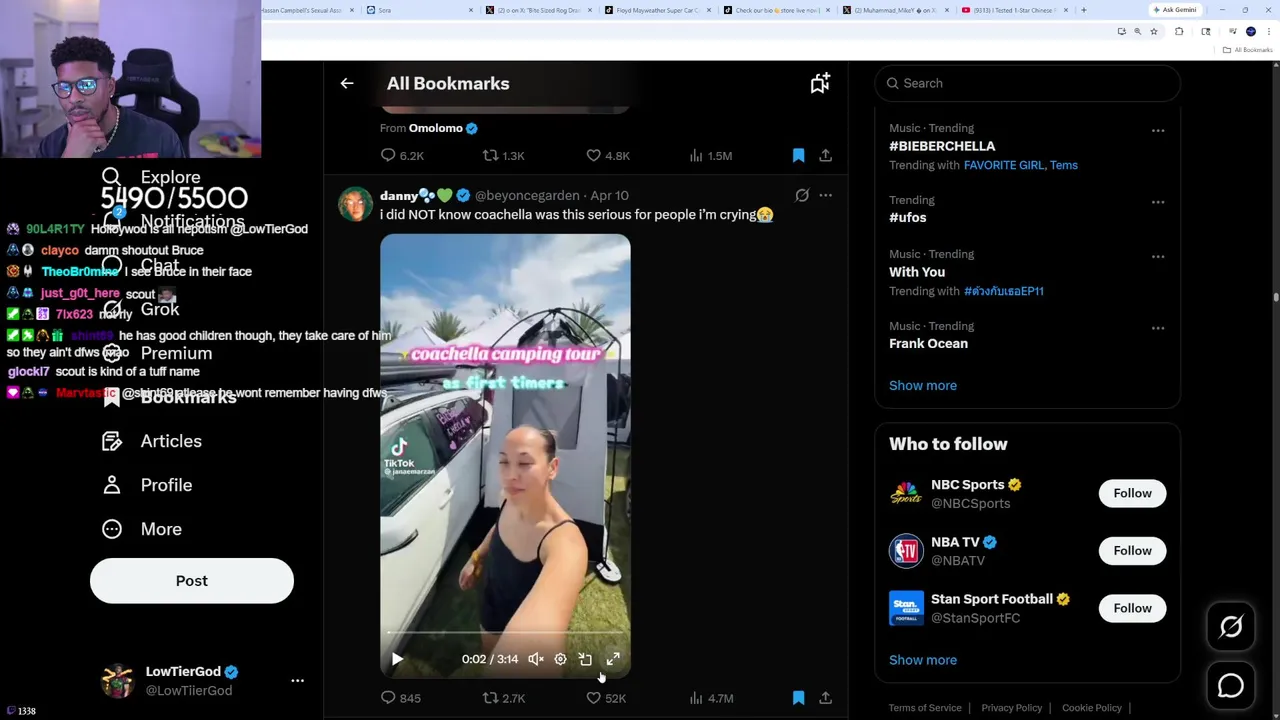Open Grok icon on danny's post
1280x720 pixels.
802,196
